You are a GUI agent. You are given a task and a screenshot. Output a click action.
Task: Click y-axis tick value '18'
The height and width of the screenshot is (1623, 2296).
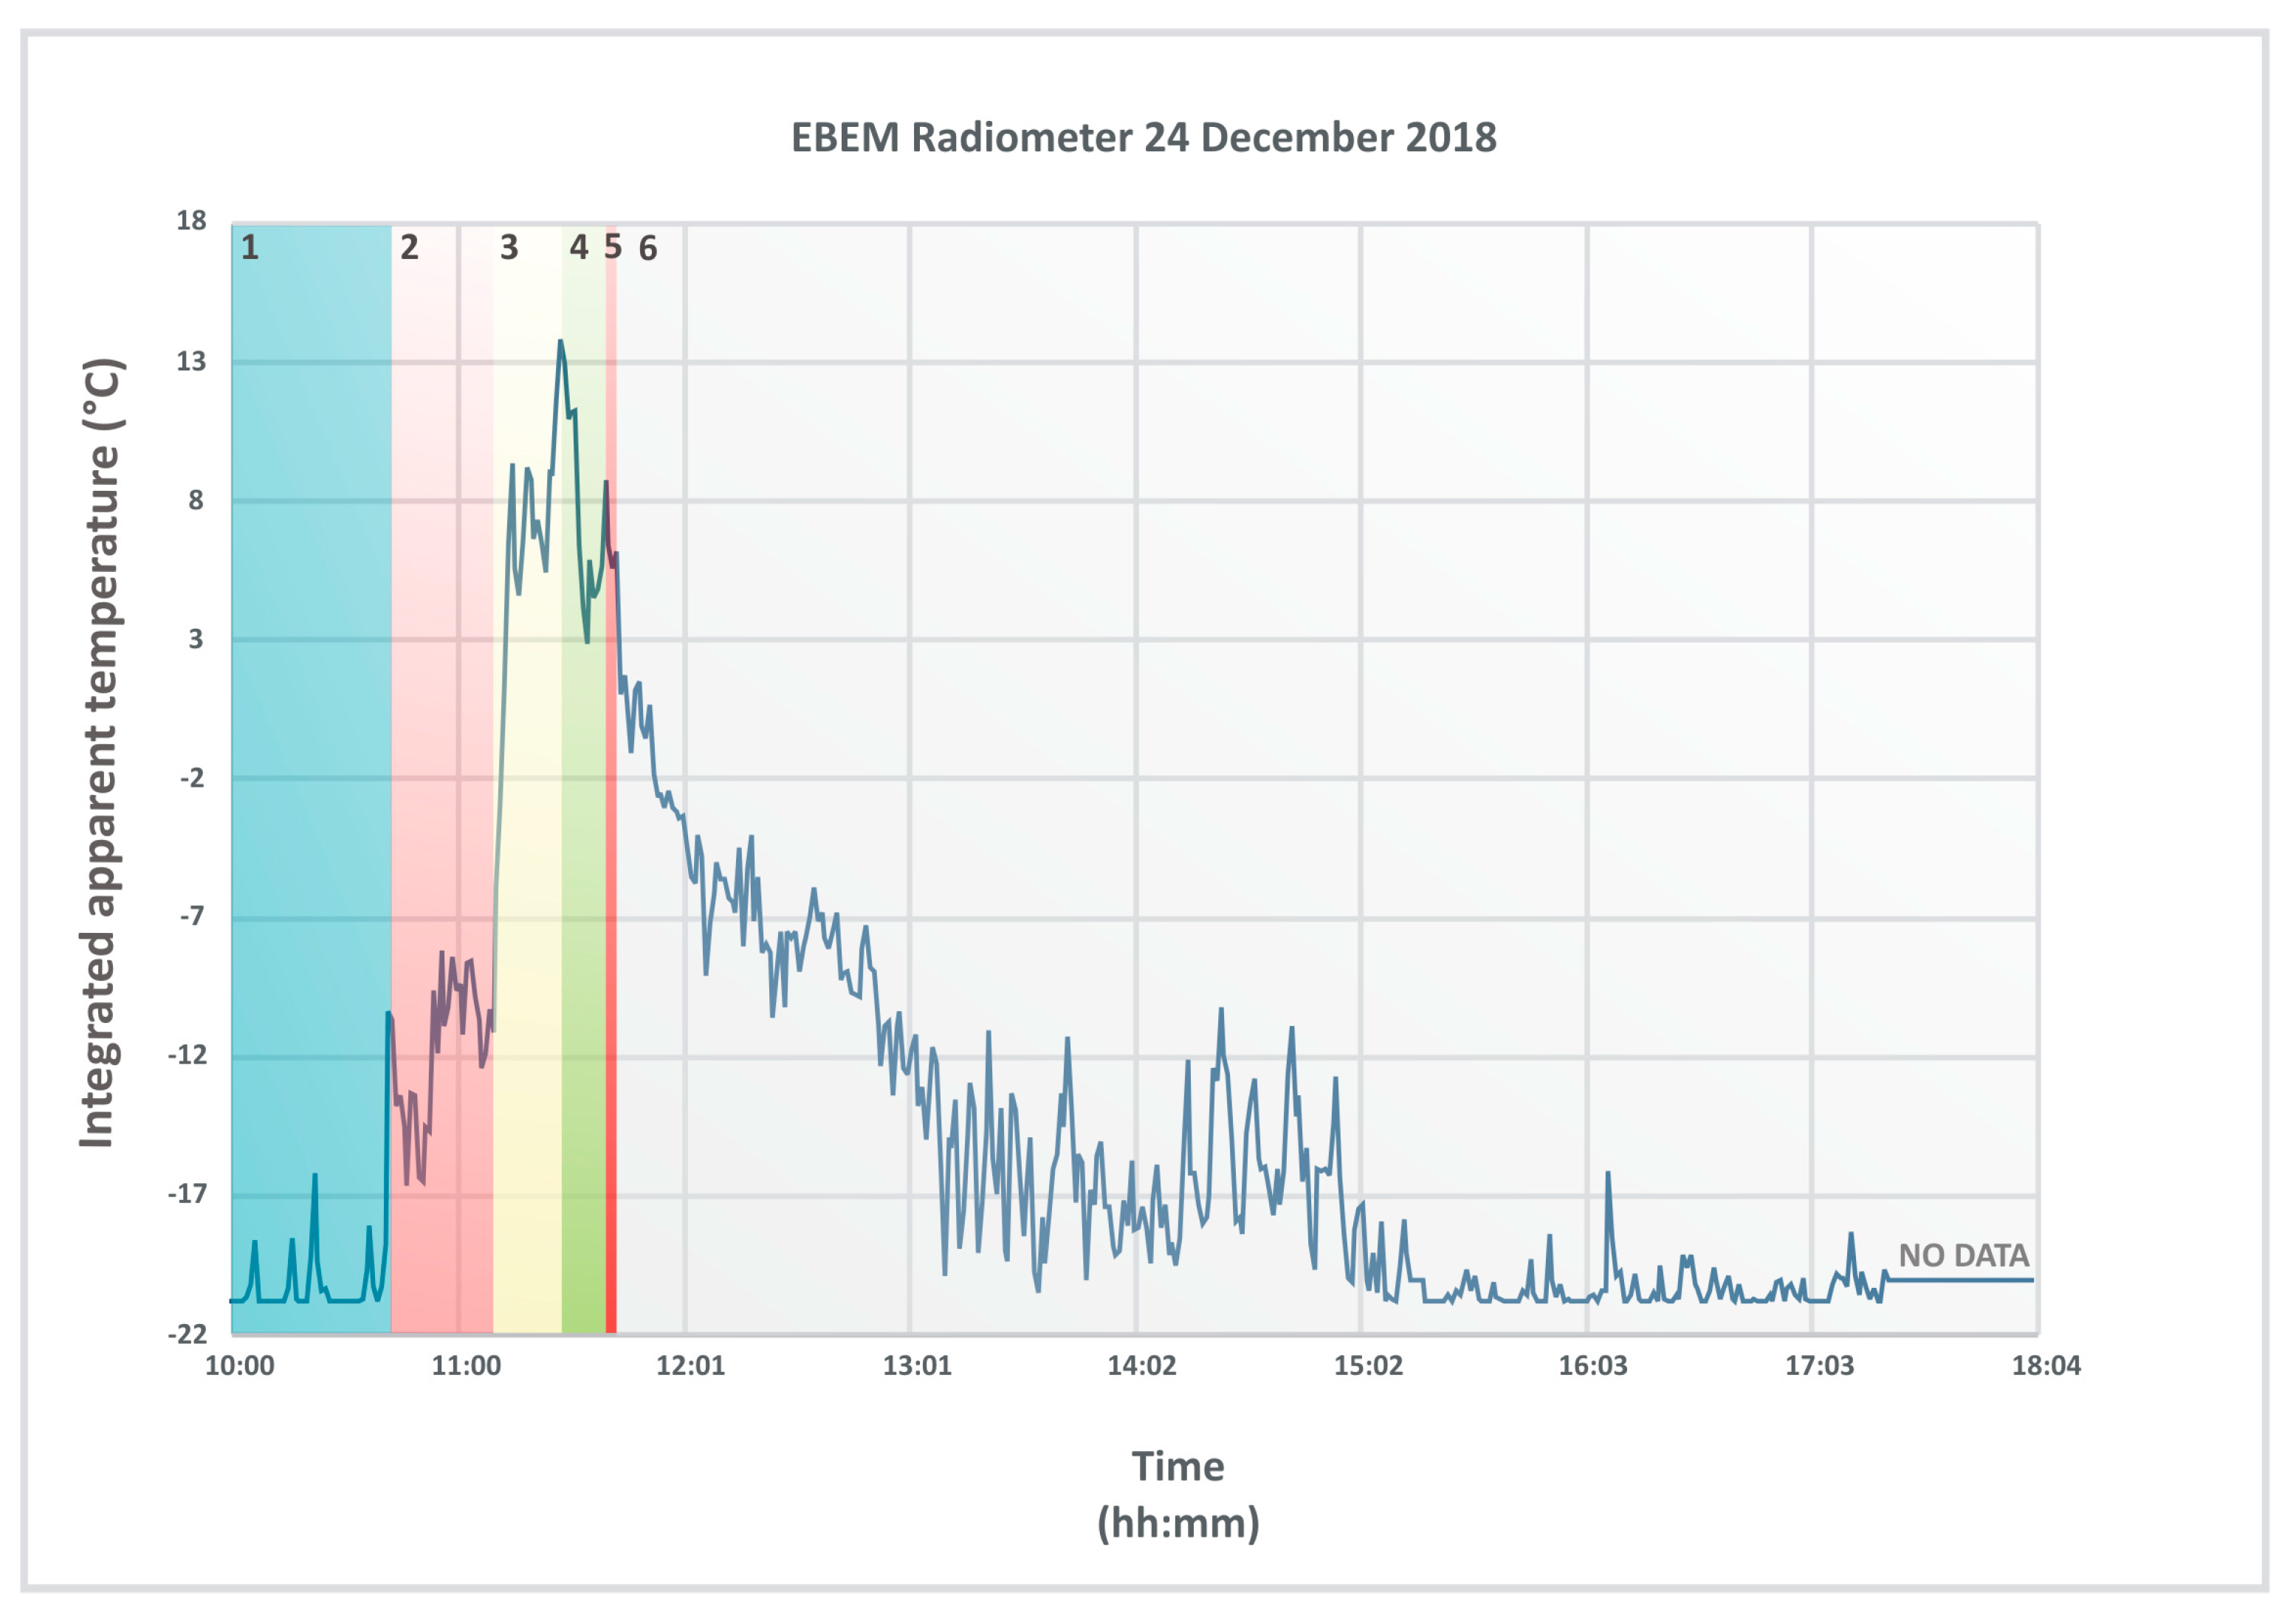pos(191,221)
